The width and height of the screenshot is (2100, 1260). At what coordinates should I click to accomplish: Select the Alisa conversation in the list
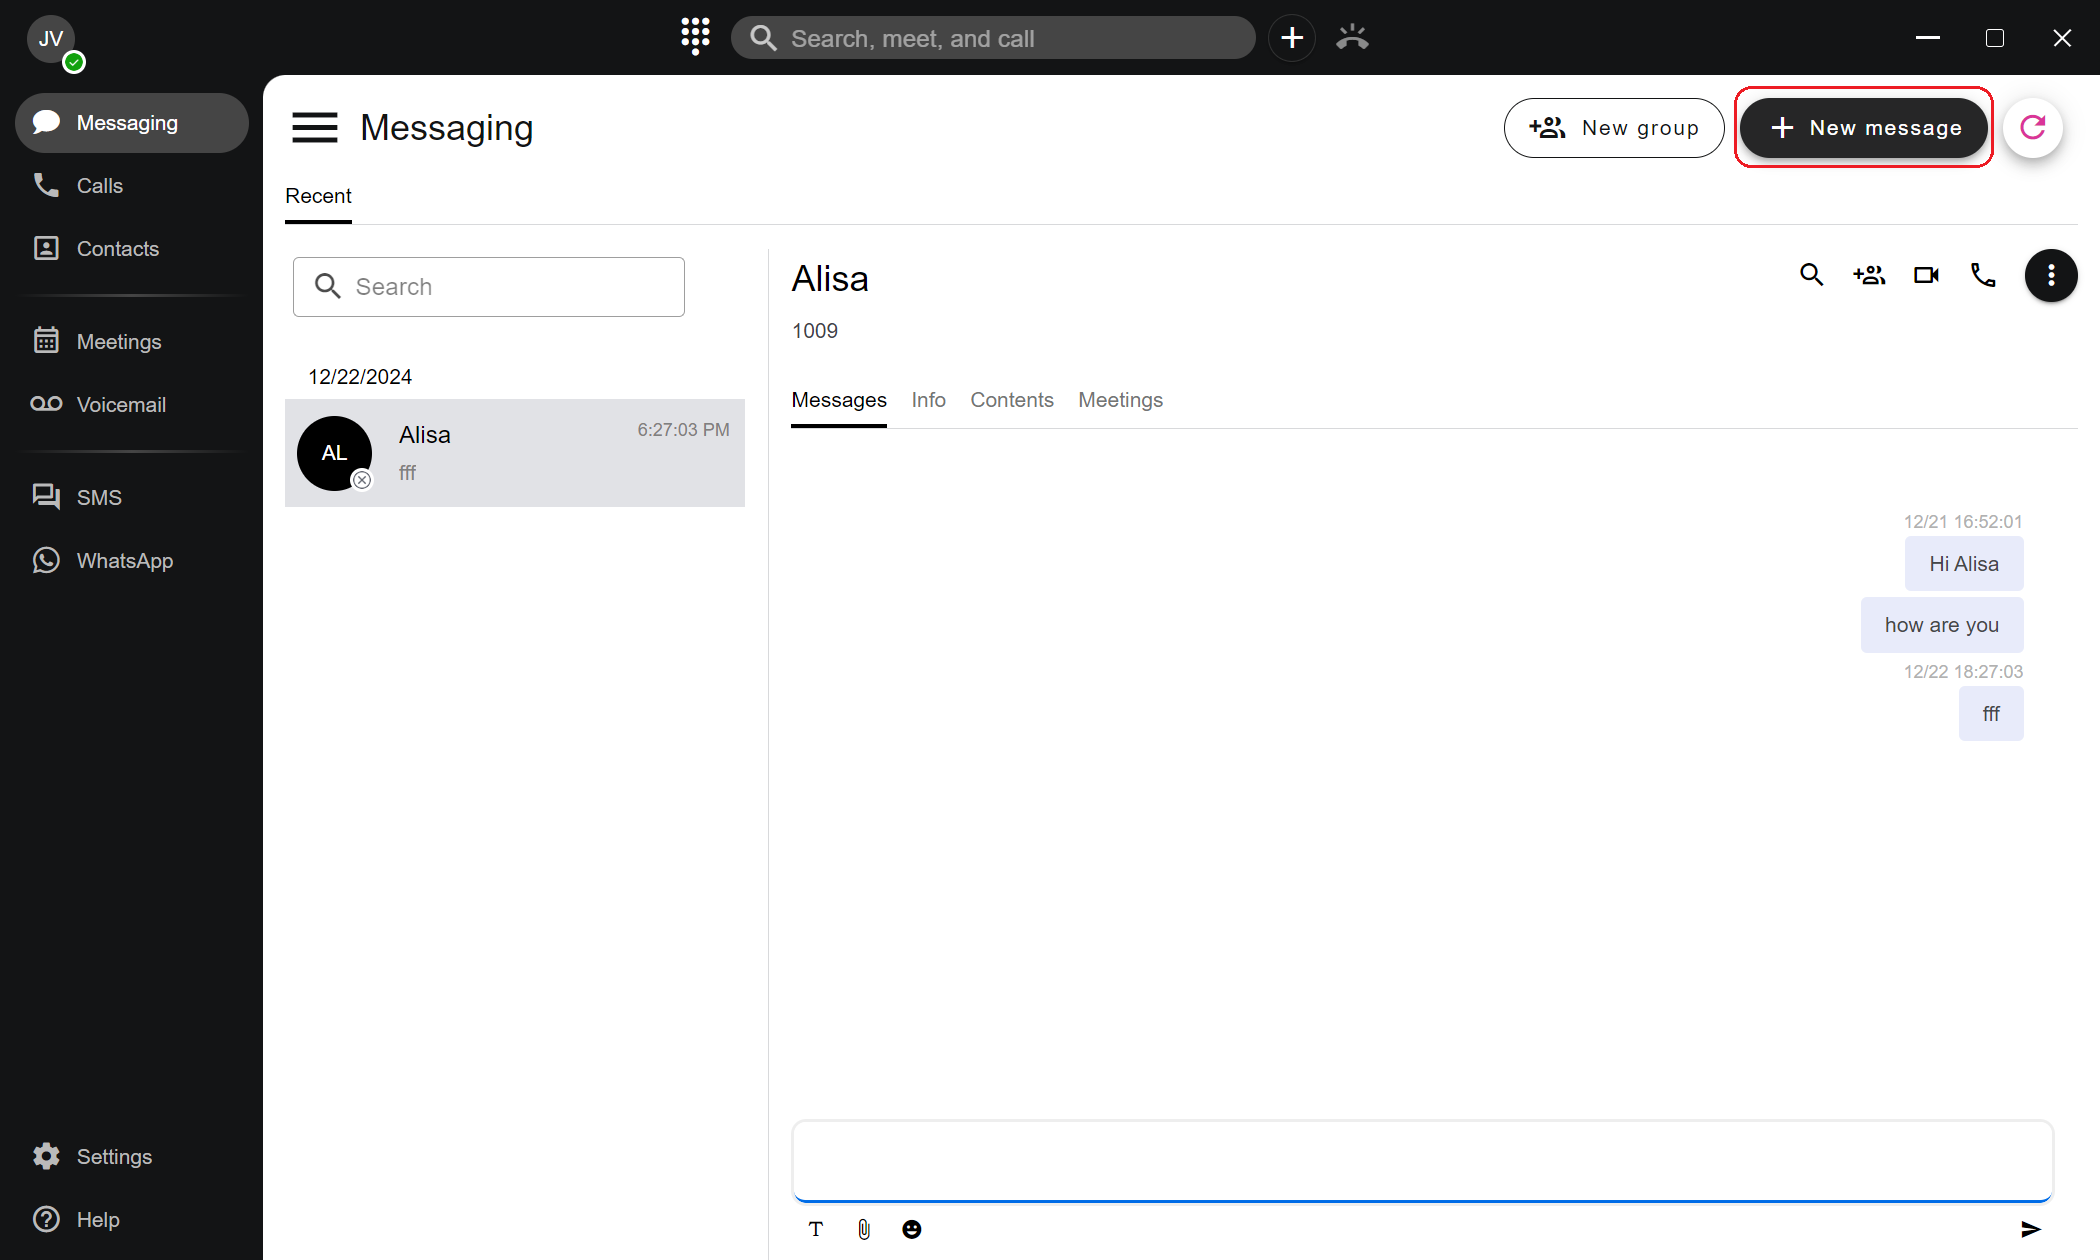pyautogui.click(x=514, y=453)
